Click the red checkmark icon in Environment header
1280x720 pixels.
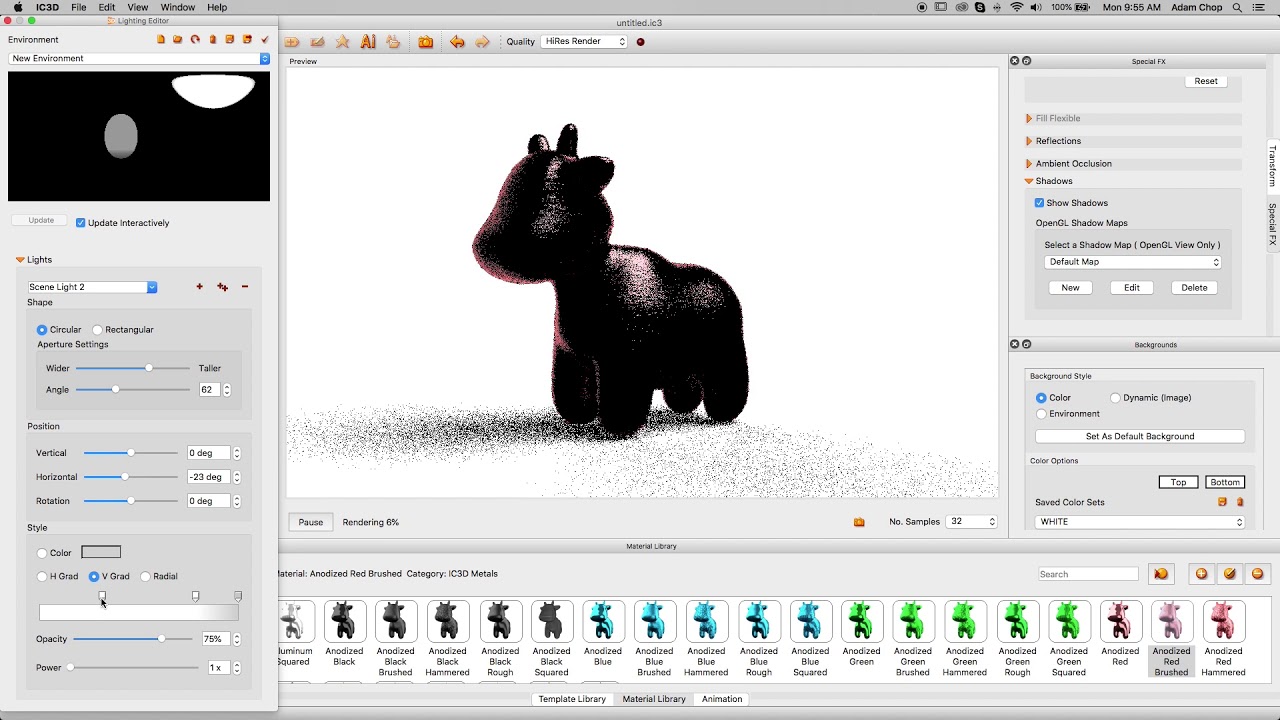pyautogui.click(x=265, y=40)
